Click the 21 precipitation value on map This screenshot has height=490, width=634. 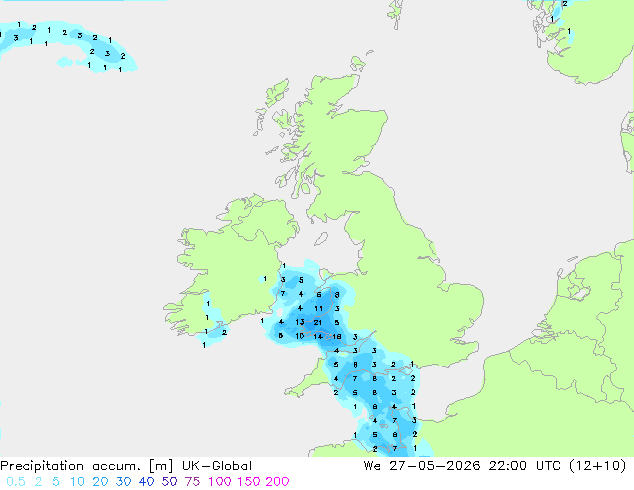pyautogui.click(x=318, y=322)
